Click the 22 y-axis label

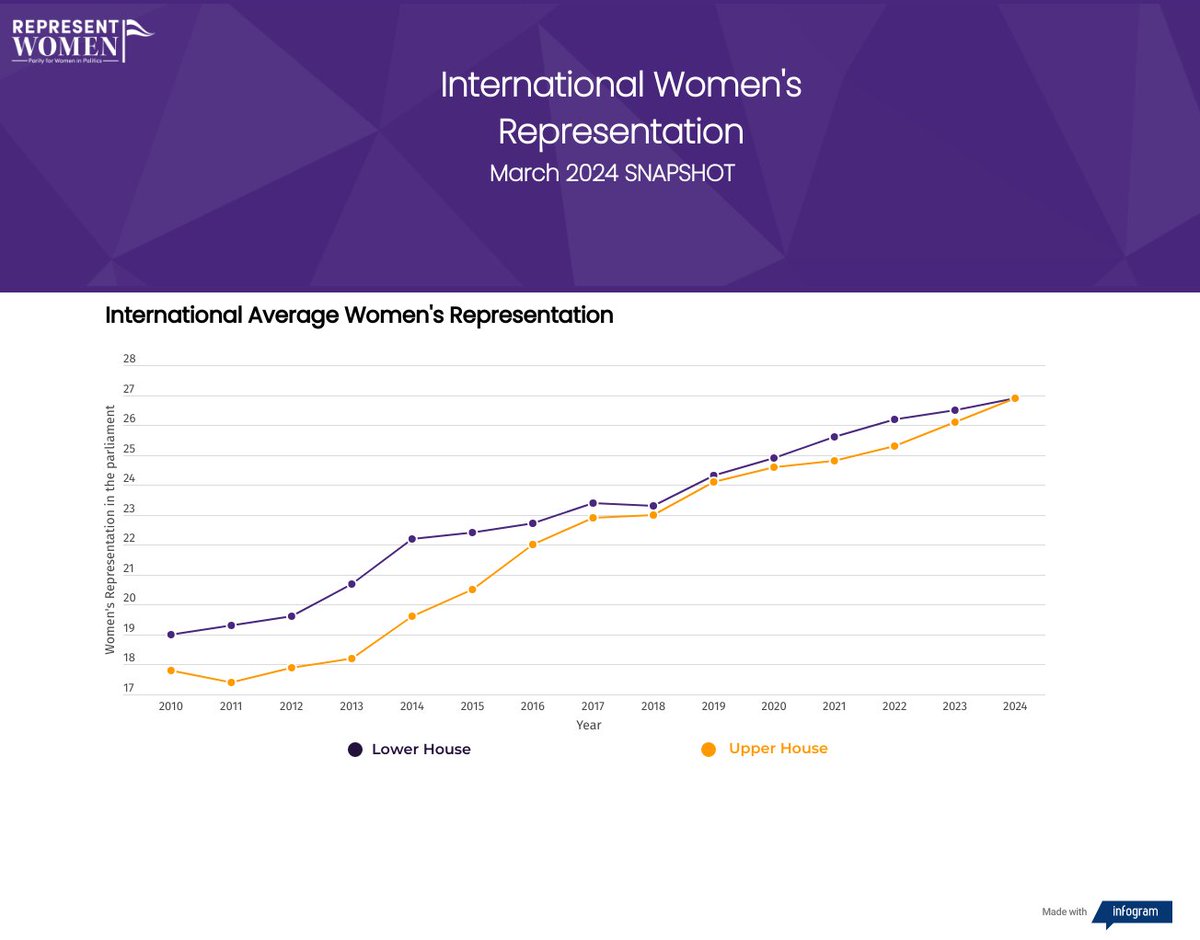tap(129, 538)
